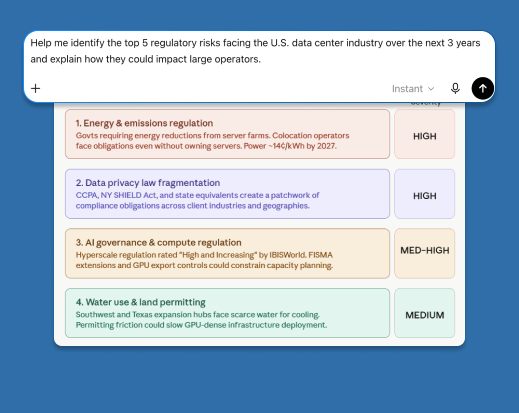Click text "Power ~14¢/kWh by 2027."
The width and height of the screenshot is (519, 413).
click(x=290, y=146)
